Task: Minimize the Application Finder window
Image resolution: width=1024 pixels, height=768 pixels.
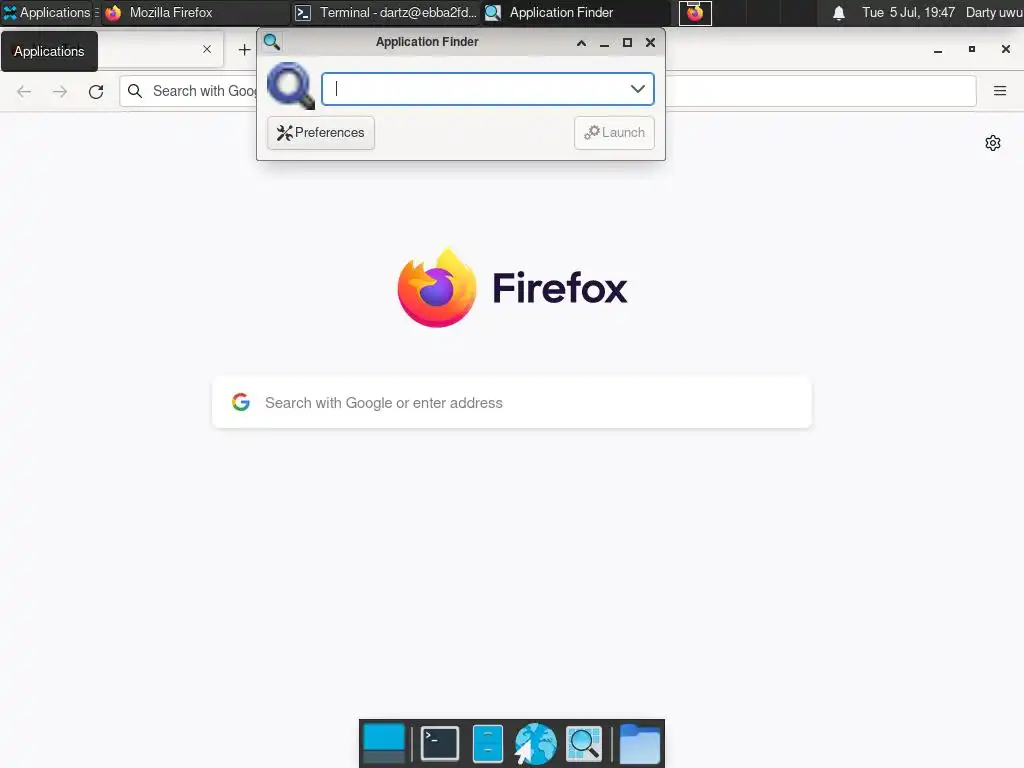Action: pyautogui.click(x=604, y=43)
